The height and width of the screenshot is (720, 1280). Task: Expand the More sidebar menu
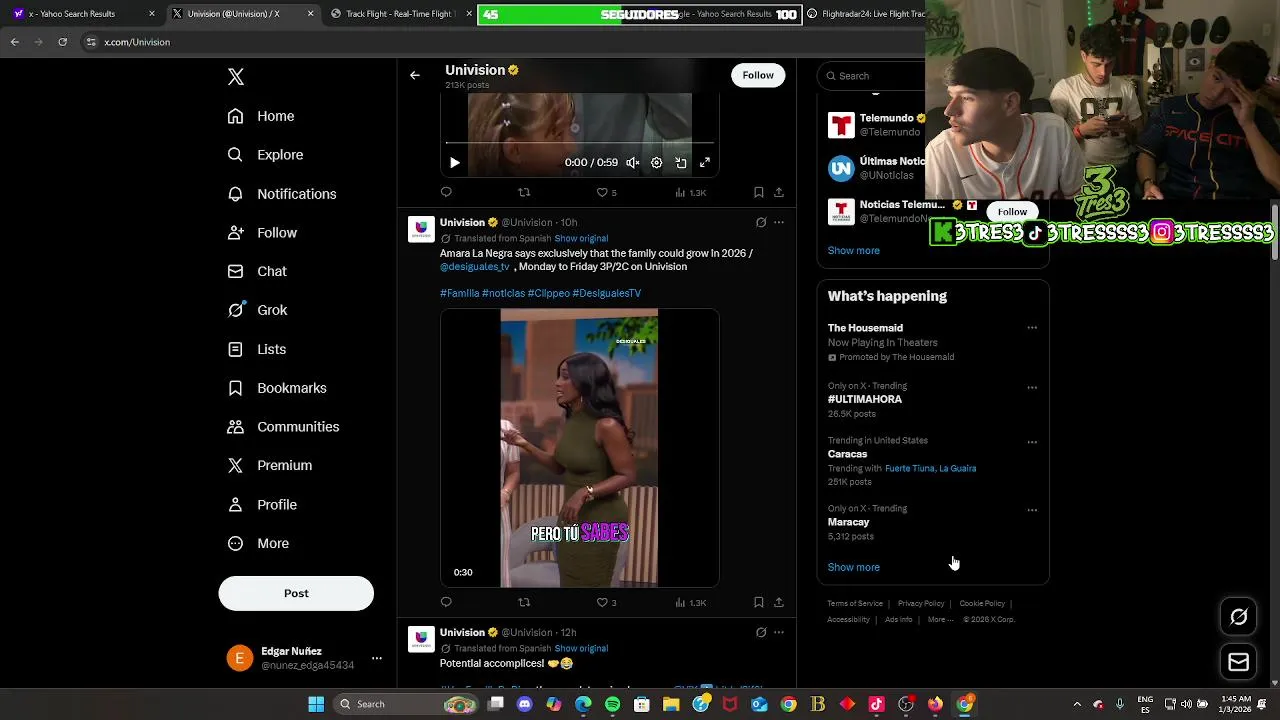click(258, 543)
